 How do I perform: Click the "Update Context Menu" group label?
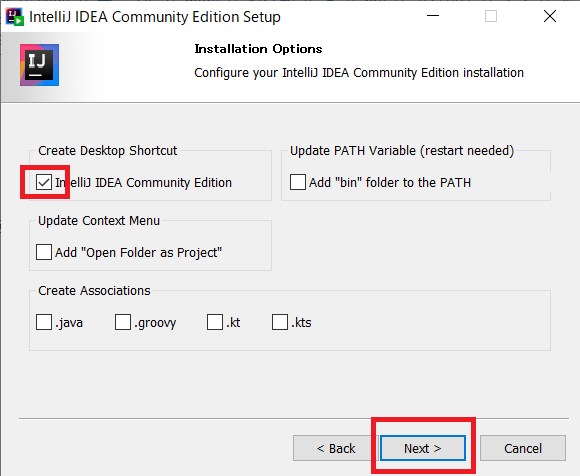pos(99,221)
